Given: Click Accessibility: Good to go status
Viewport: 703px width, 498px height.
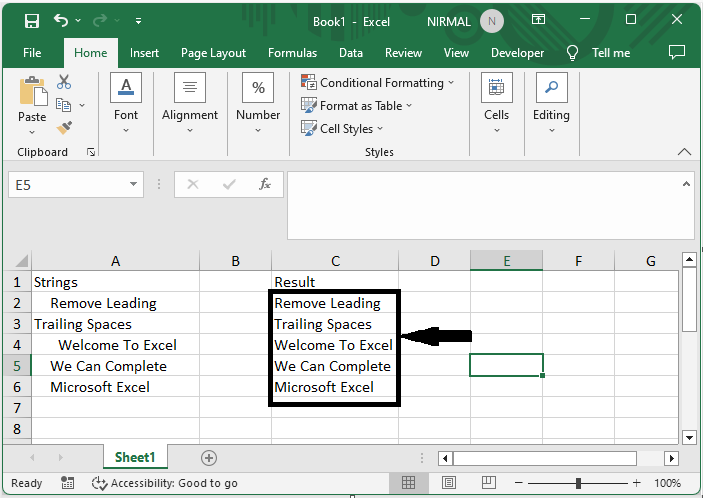Looking at the screenshot, I should pyautogui.click(x=165, y=483).
